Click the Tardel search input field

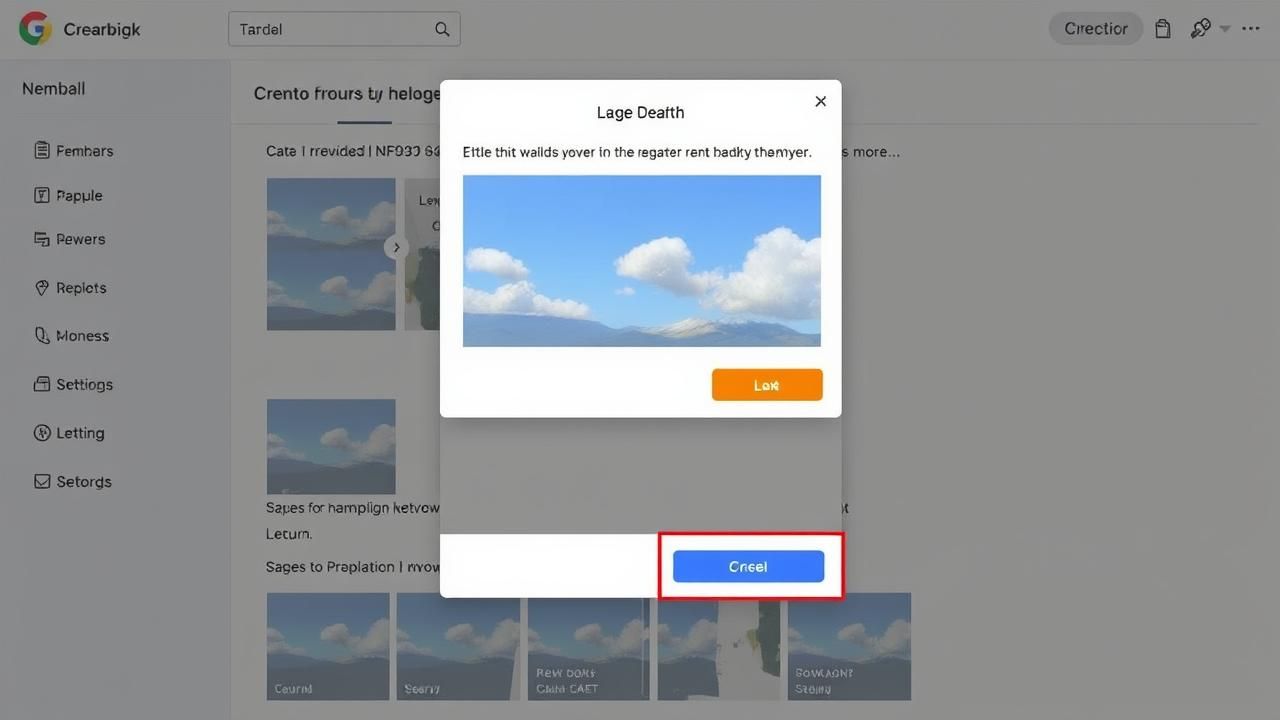tap(330, 29)
